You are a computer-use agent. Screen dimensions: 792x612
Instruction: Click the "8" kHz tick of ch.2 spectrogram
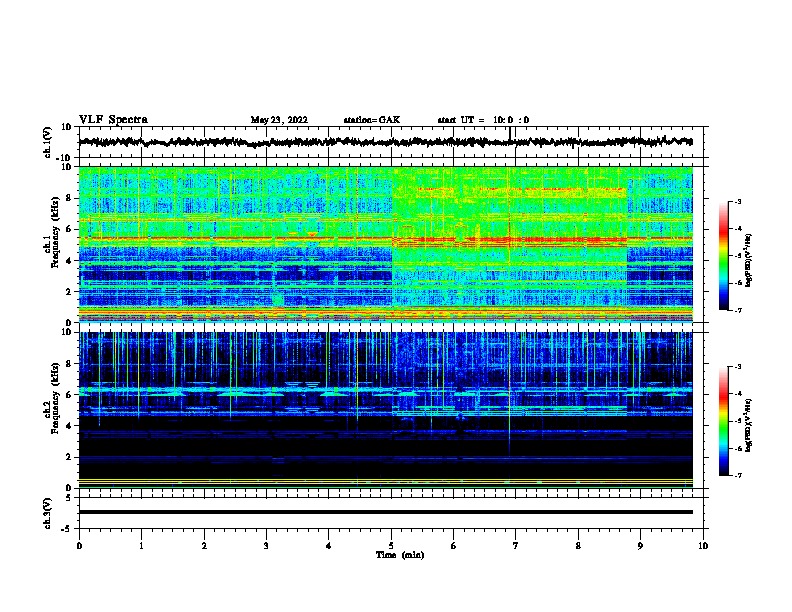69,364
